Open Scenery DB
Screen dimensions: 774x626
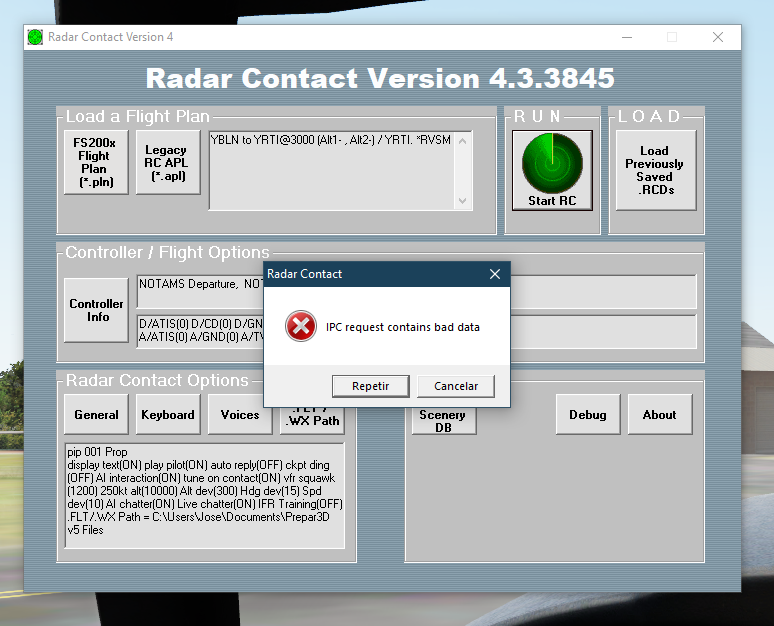click(x=444, y=421)
